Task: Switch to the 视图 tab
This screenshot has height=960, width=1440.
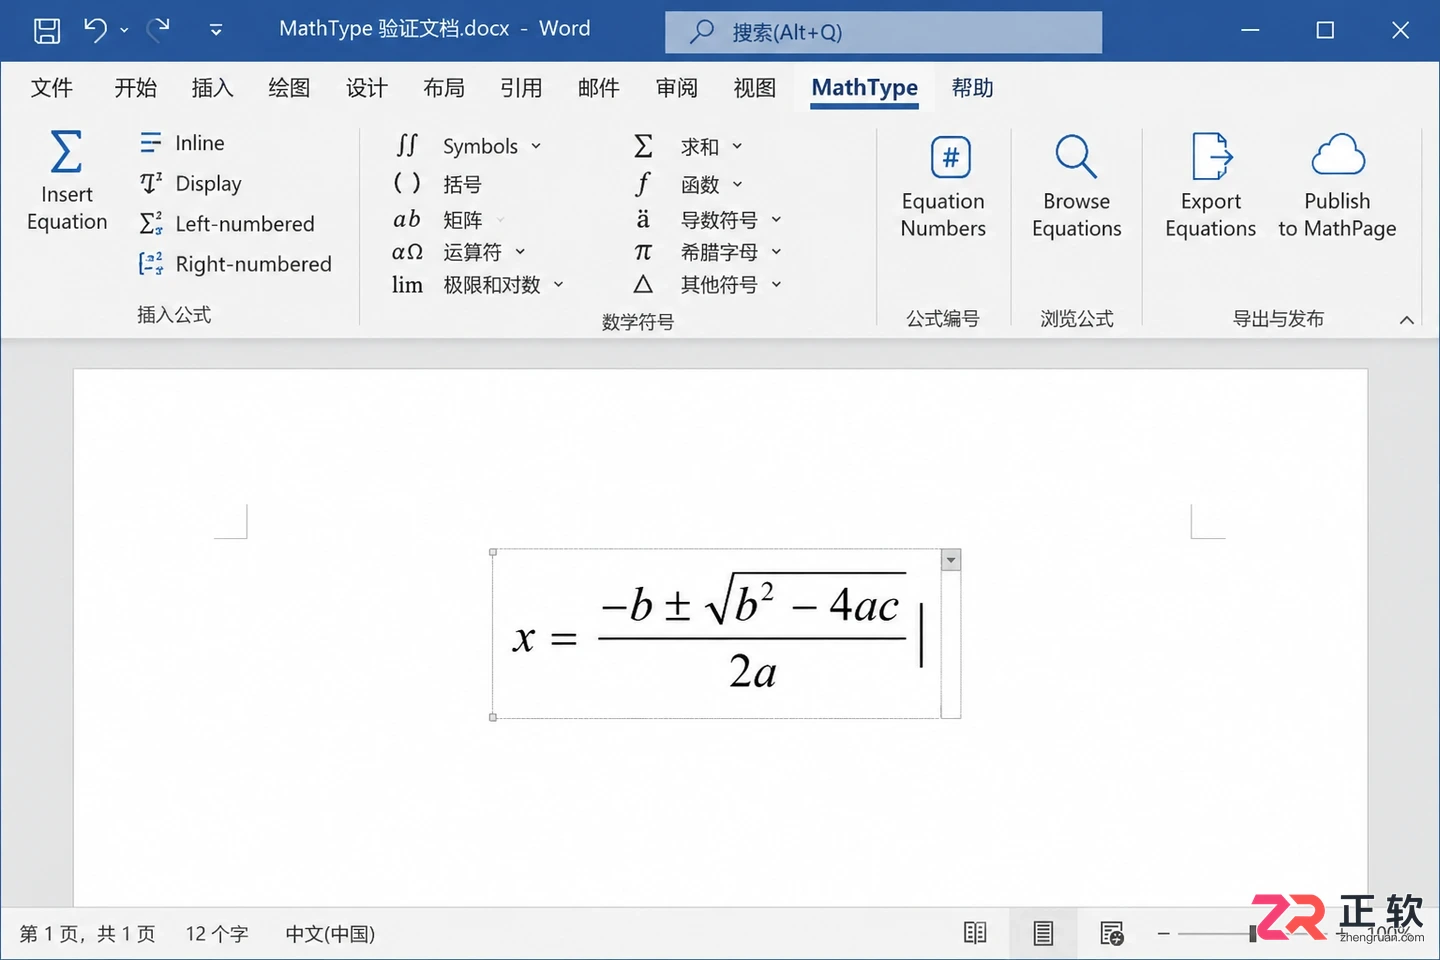Action: (x=754, y=88)
